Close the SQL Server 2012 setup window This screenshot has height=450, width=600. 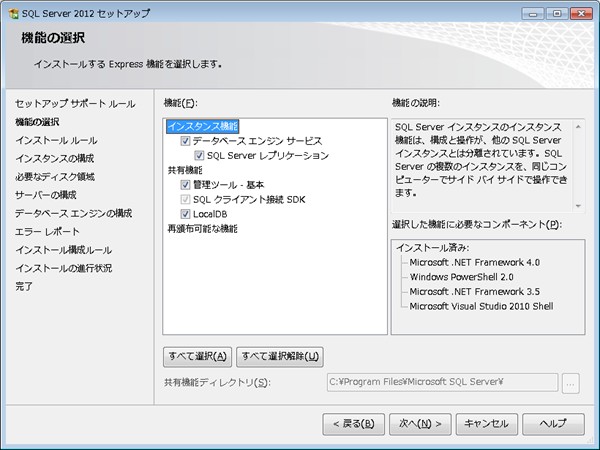tap(581, 14)
